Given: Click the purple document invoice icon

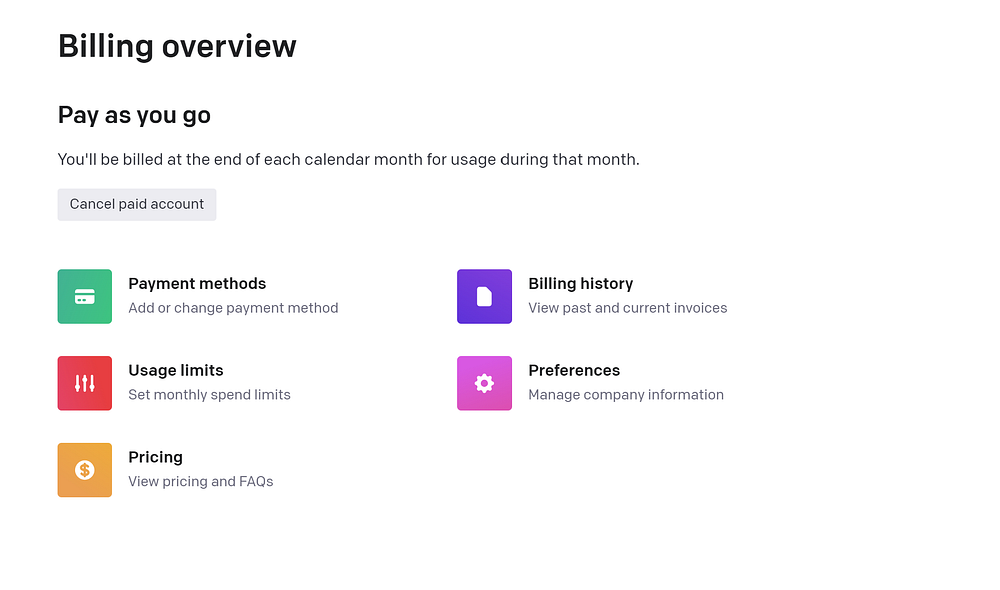Looking at the screenshot, I should click(x=484, y=296).
